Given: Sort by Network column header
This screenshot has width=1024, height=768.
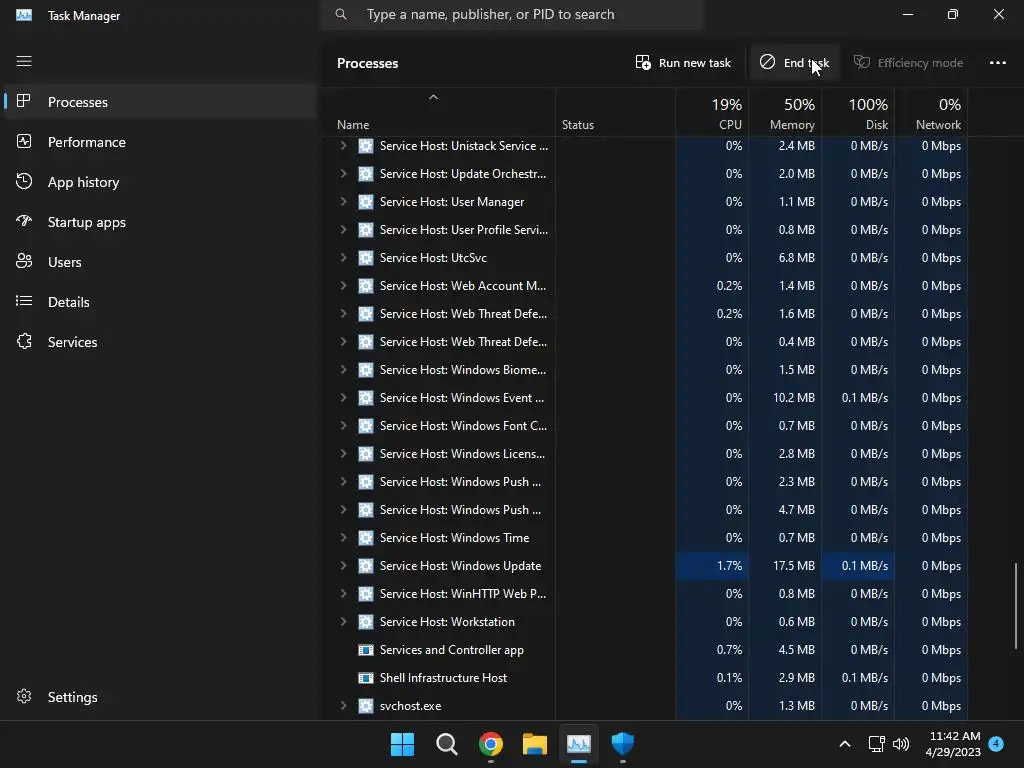Looking at the screenshot, I should pyautogui.click(x=931, y=113).
